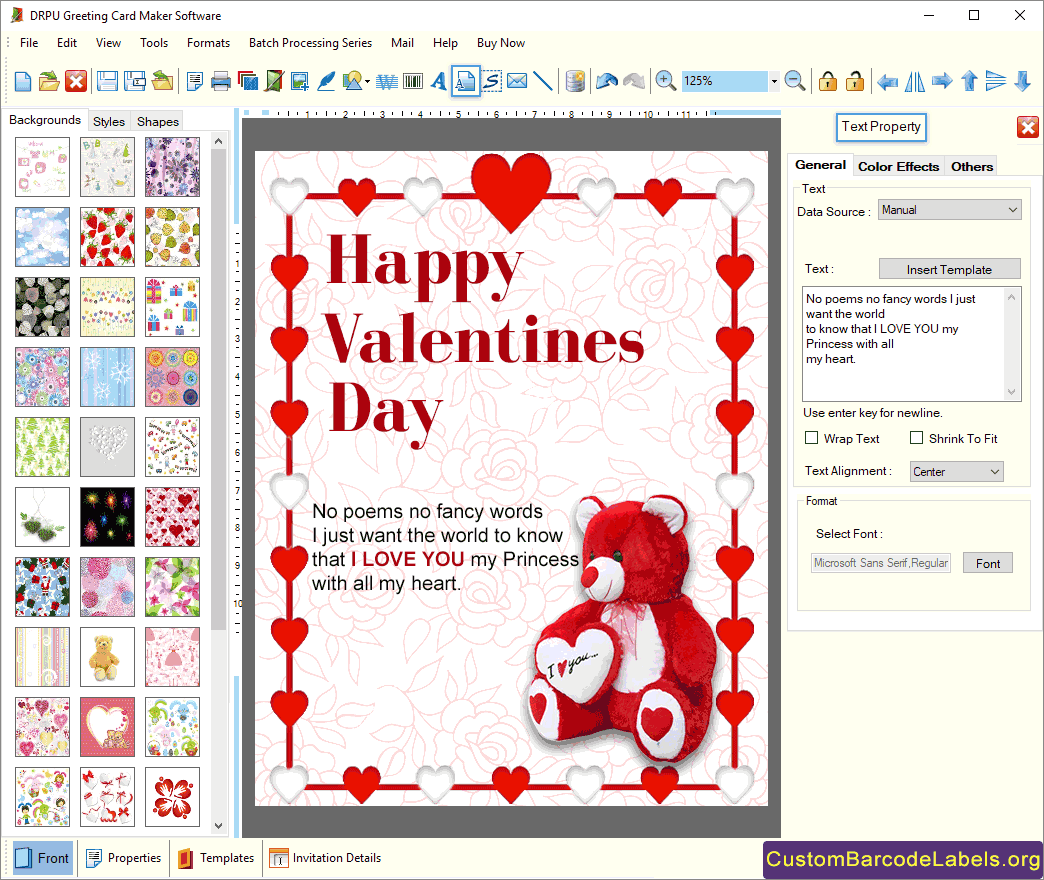Select the signature tool icon
This screenshot has width=1044, height=880.
click(x=491, y=81)
